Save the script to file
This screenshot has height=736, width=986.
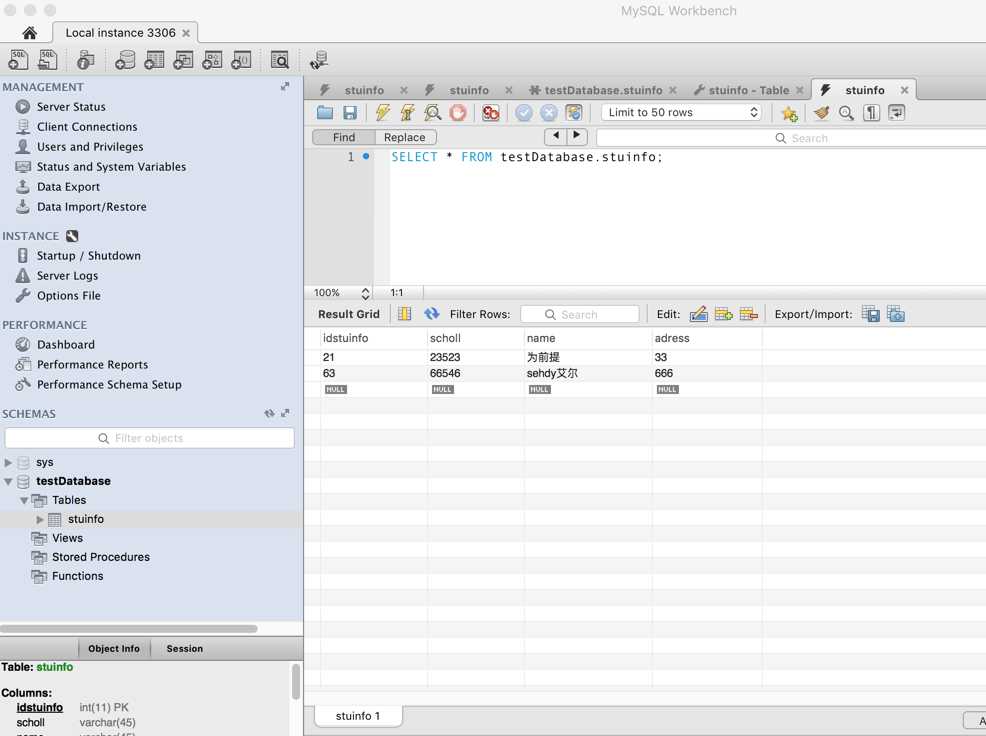tap(350, 113)
